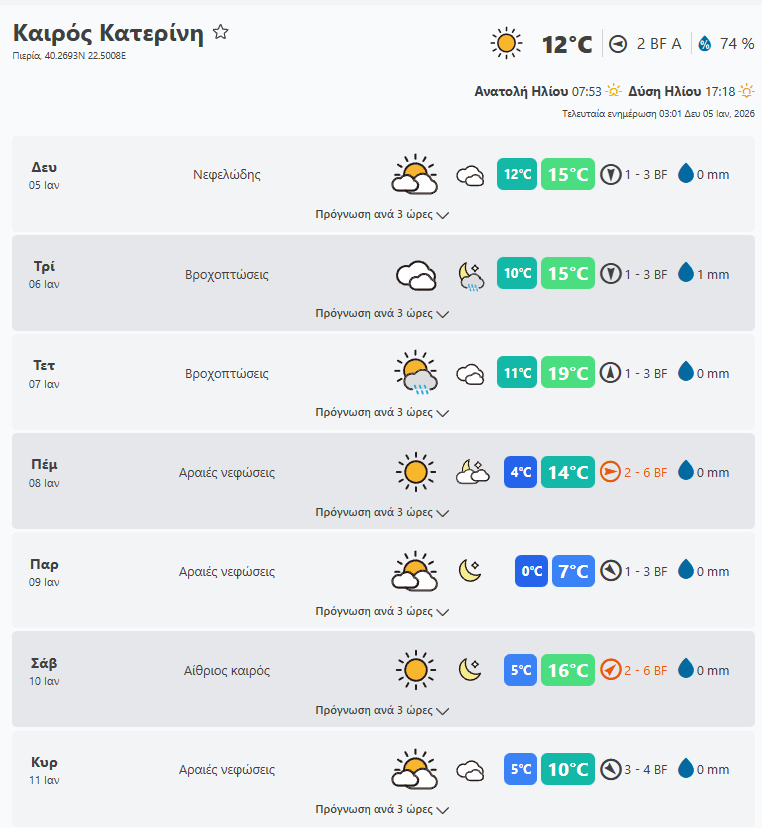Click the blue 0°C low temperature badge
This screenshot has height=828, width=762.
coord(531,571)
